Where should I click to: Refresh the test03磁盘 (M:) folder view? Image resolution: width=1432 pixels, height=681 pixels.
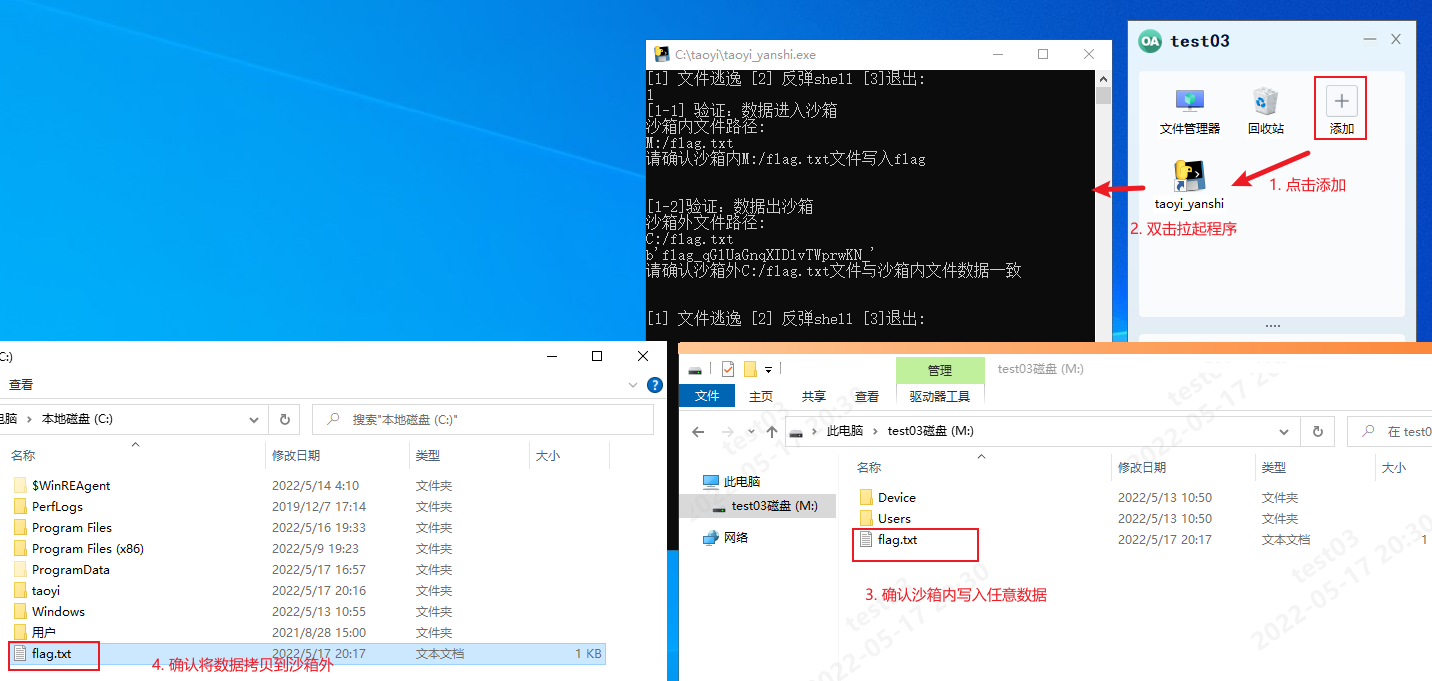[x=1317, y=432]
